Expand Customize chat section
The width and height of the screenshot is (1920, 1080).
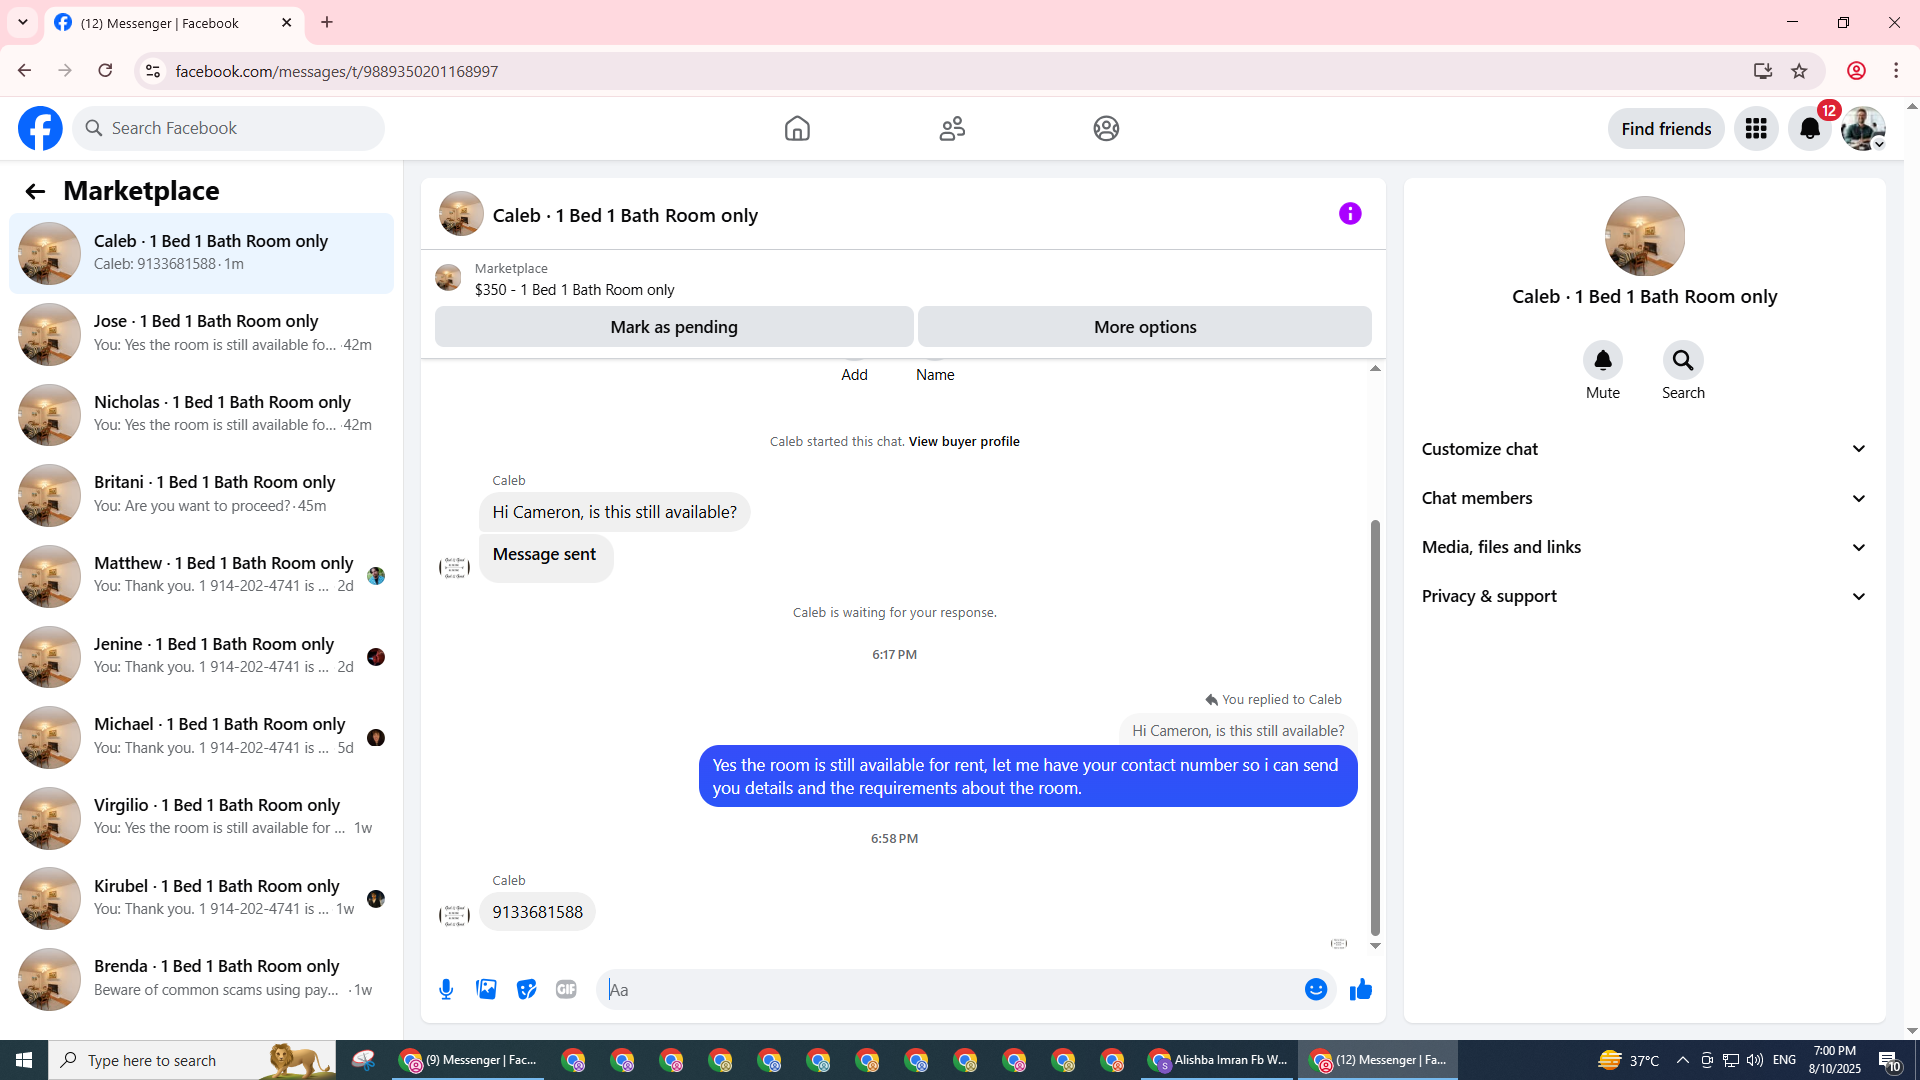(1644, 449)
